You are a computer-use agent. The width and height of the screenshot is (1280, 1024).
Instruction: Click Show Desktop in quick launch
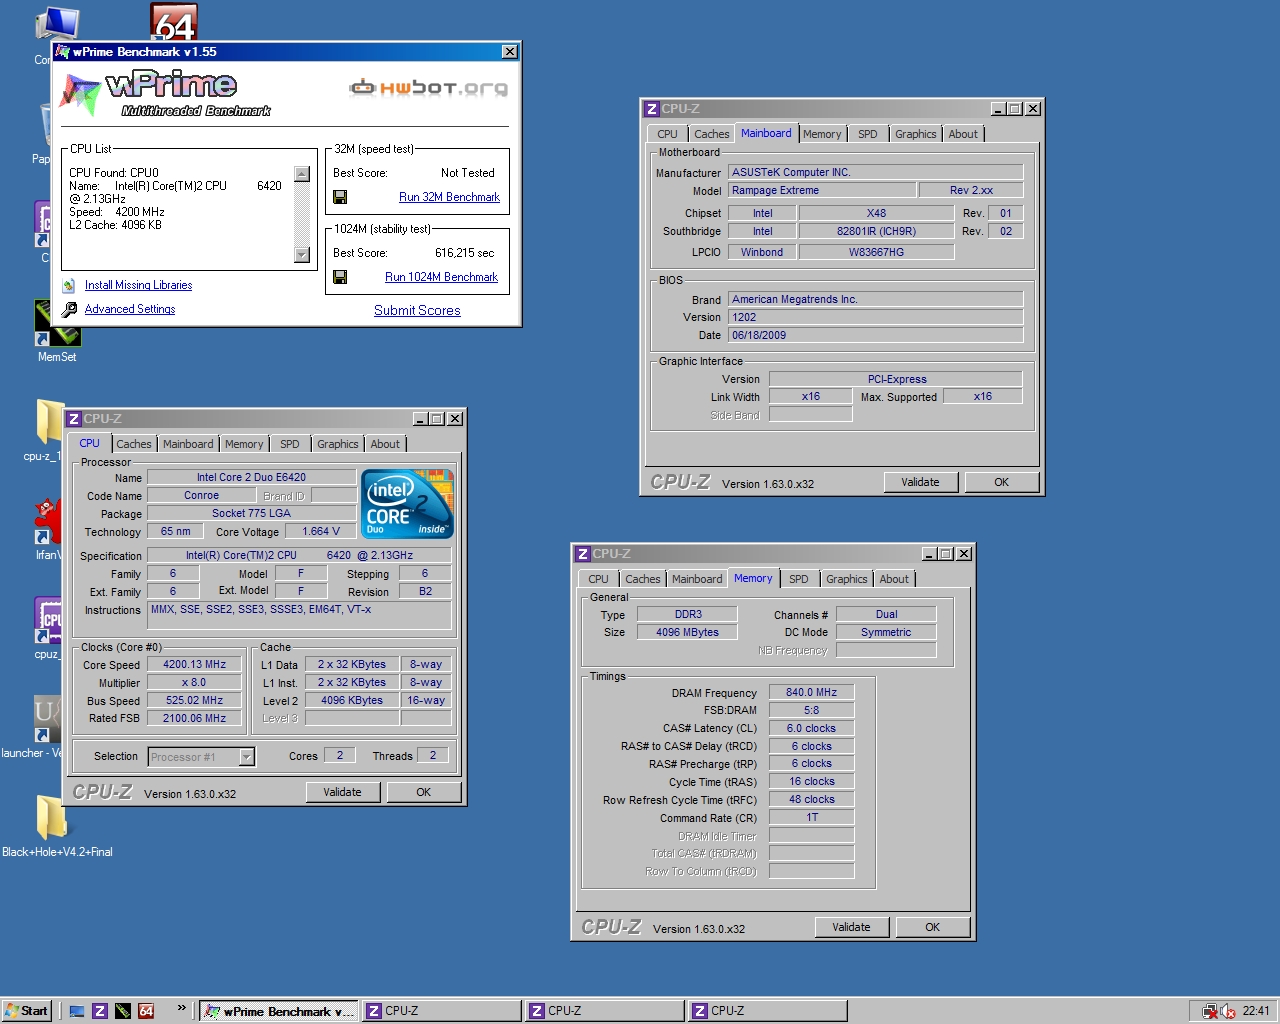tap(76, 1011)
